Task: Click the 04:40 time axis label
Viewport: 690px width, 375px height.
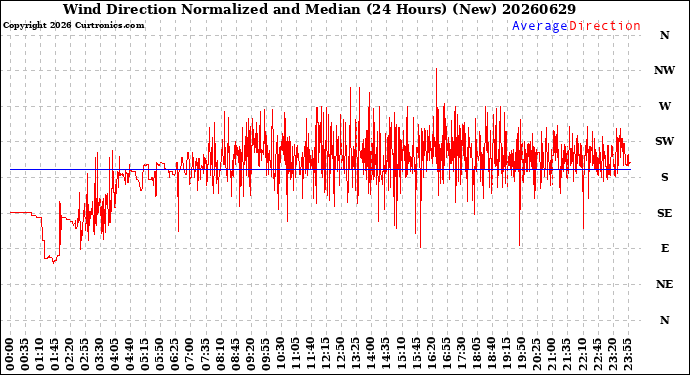Action: pyautogui.click(x=130, y=354)
